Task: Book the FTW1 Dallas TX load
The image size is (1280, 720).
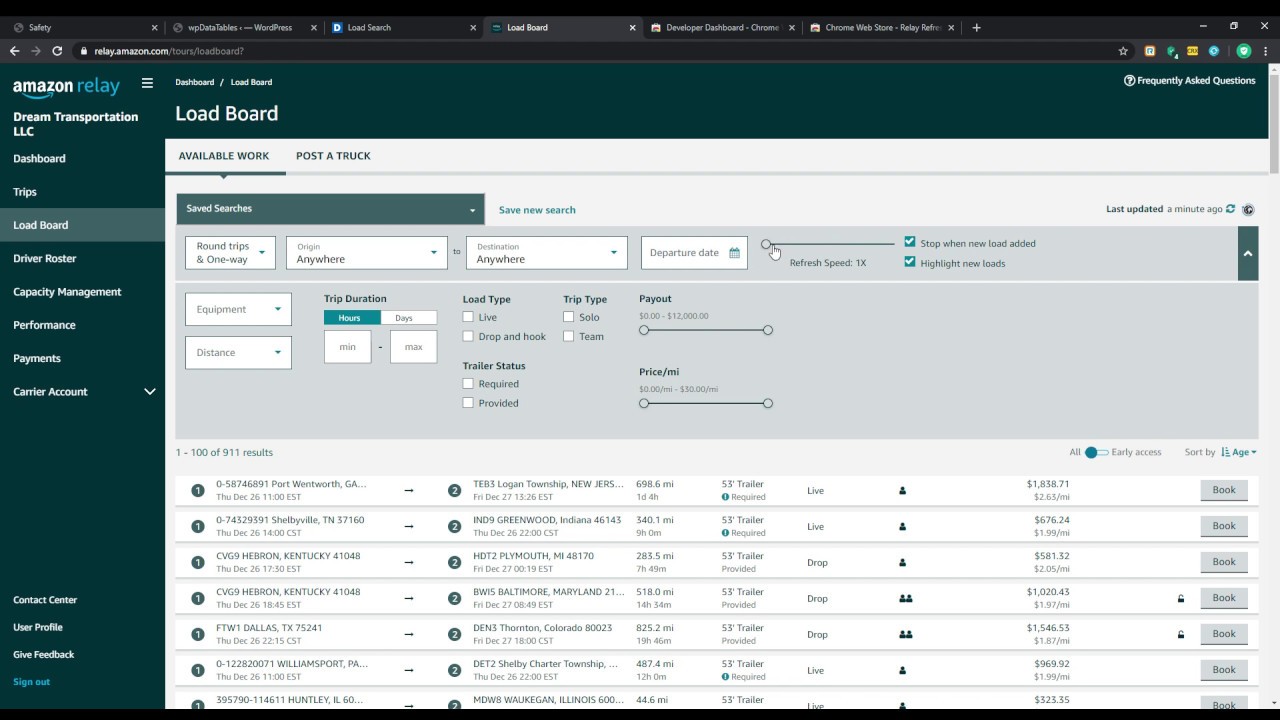Action: coord(1224,634)
